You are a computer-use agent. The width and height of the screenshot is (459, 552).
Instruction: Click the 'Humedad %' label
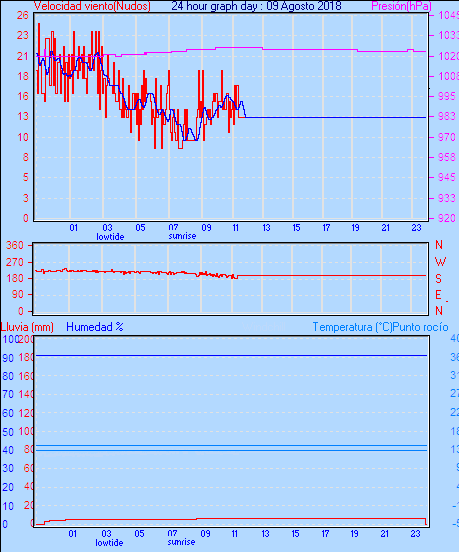click(x=95, y=327)
